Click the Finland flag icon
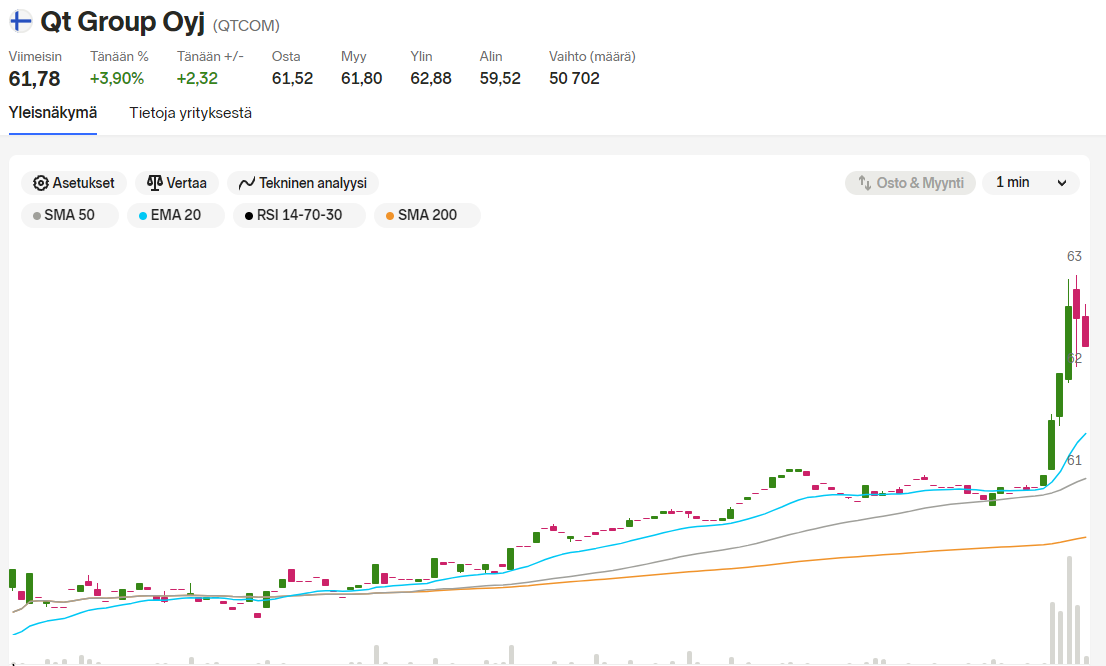Viewport: 1106px width, 666px height. (x=20, y=21)
